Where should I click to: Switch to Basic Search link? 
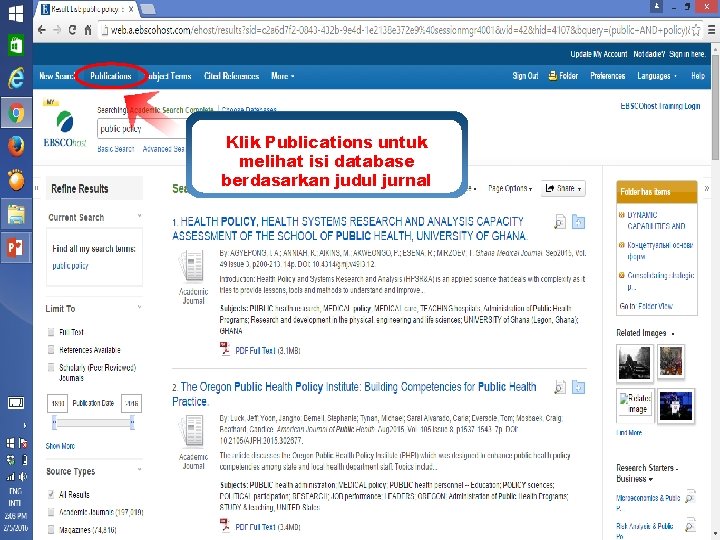pos(116,149)
